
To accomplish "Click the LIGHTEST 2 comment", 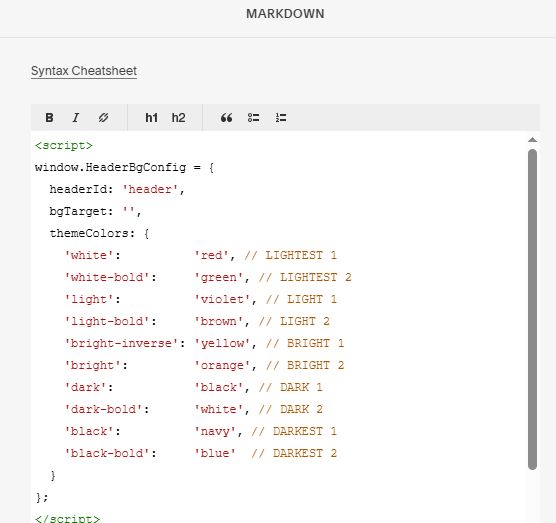I will [305, 277].
